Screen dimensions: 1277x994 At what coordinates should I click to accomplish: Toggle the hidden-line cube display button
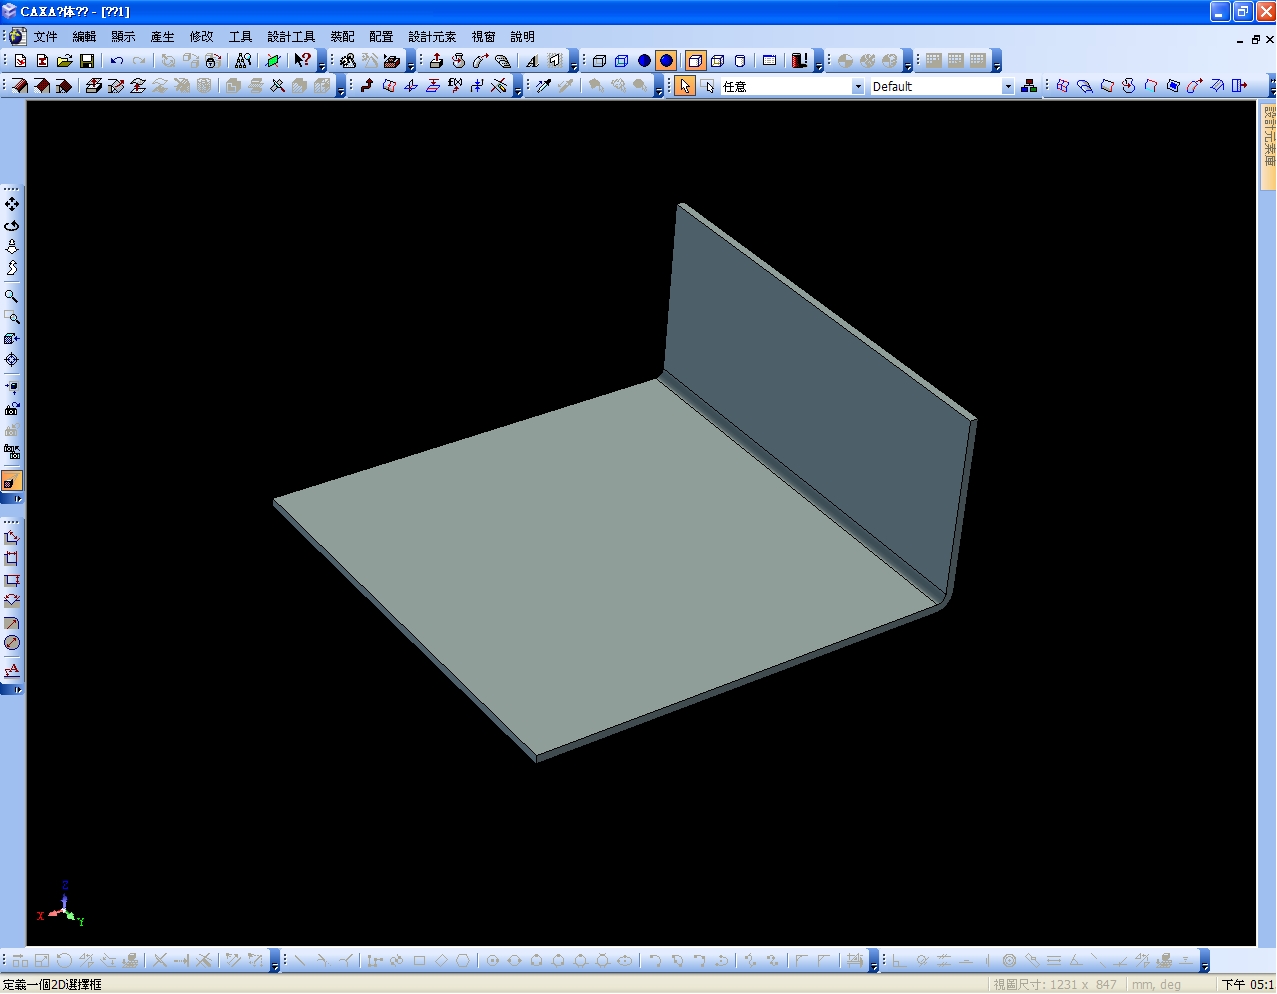(x=717, y=61)
